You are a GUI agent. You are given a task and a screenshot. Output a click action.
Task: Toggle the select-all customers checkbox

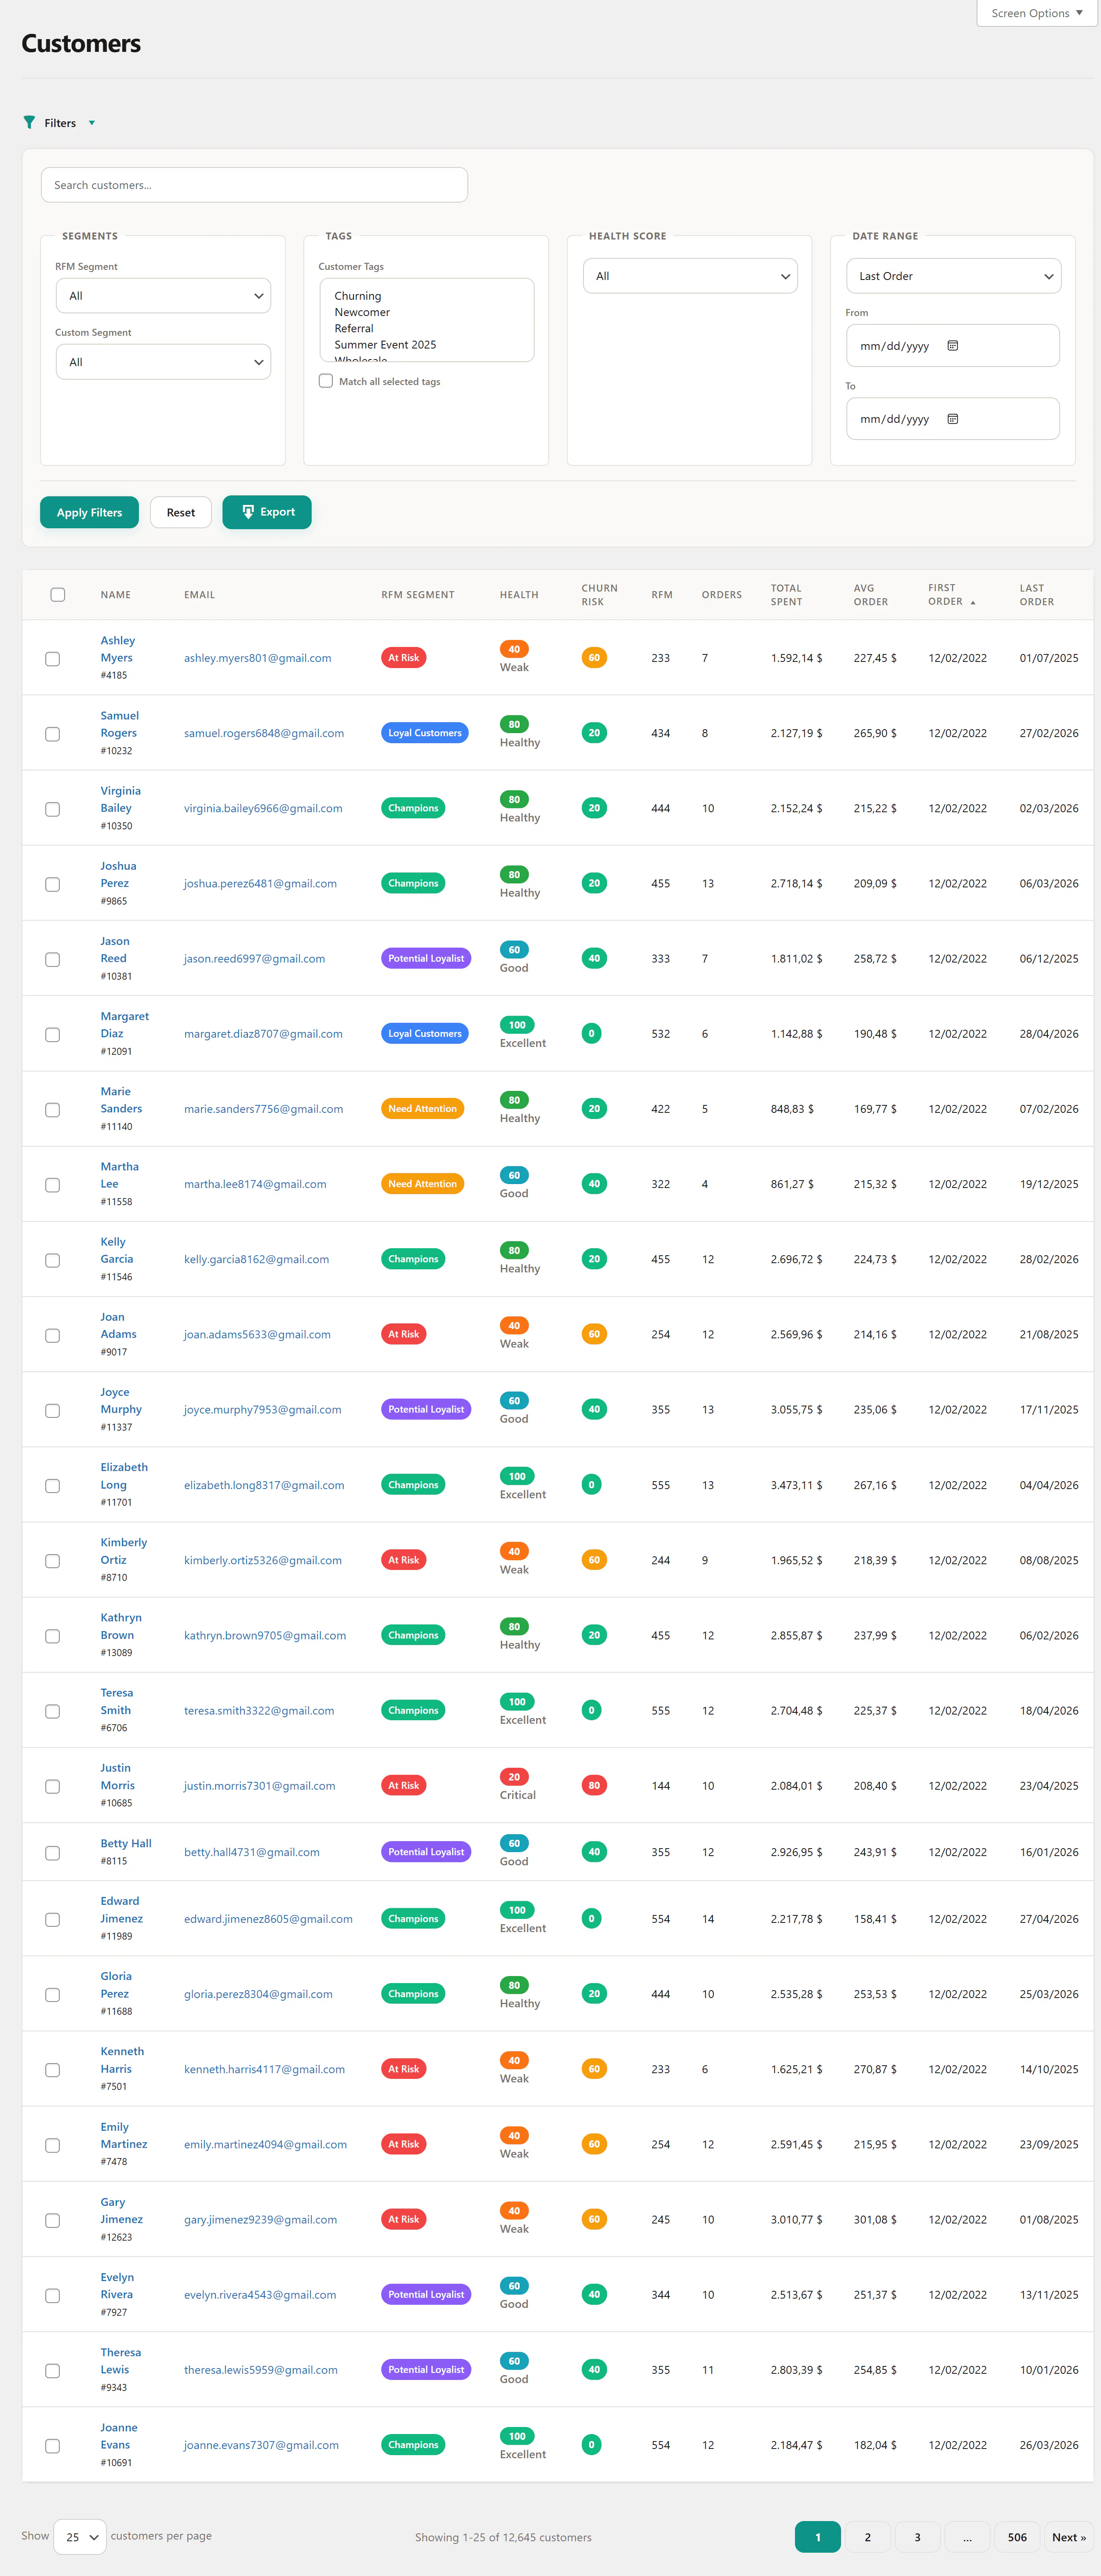click(58, 595)
